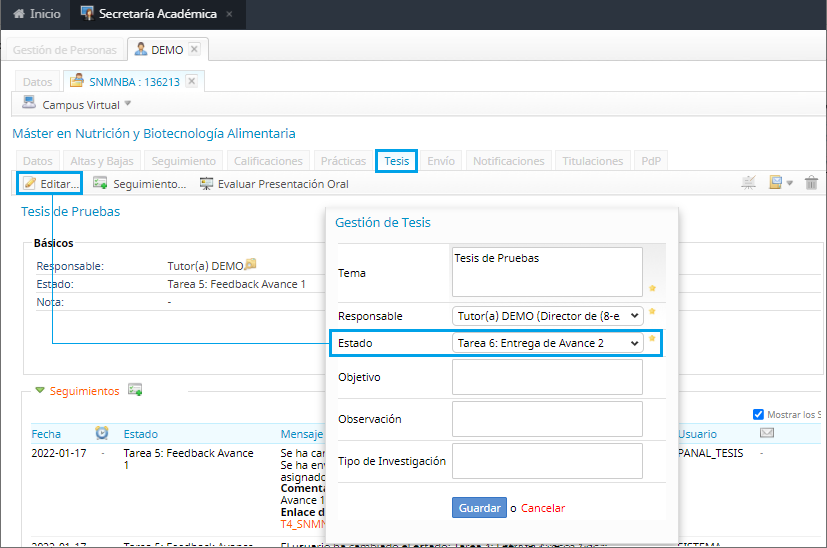Click the Observación input field
Viewport: 827px width, 548px height.
547,419
